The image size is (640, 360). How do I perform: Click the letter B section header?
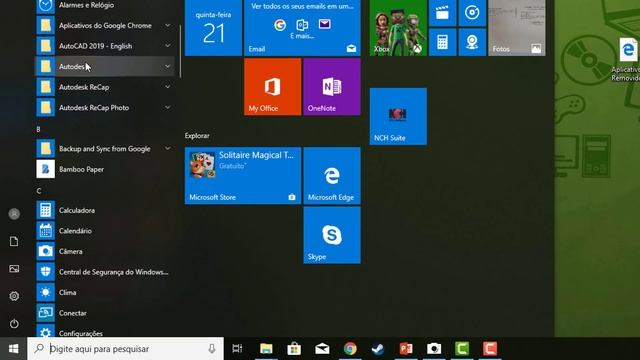38,129
